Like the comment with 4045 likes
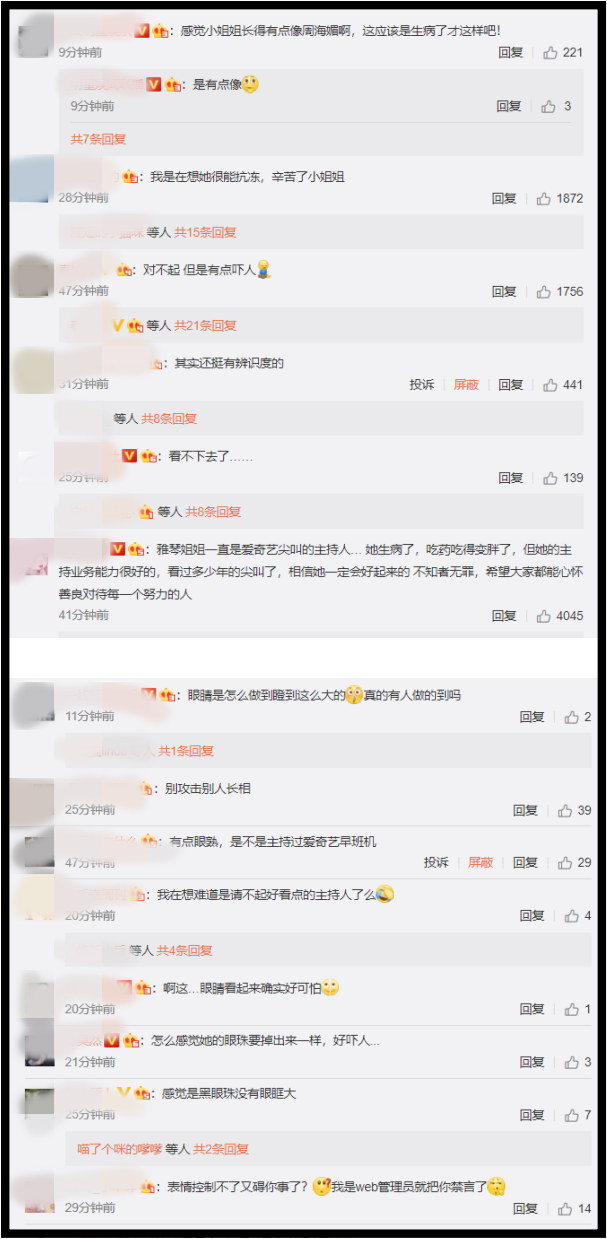 click(x=543, y=616)
